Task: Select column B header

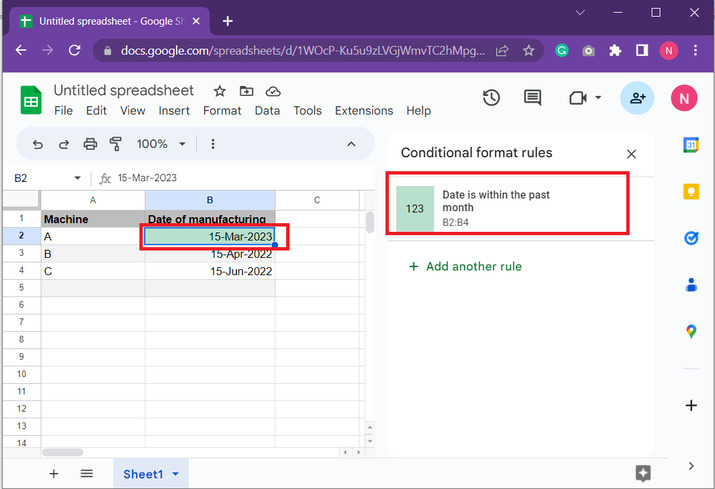Action: 210,200
